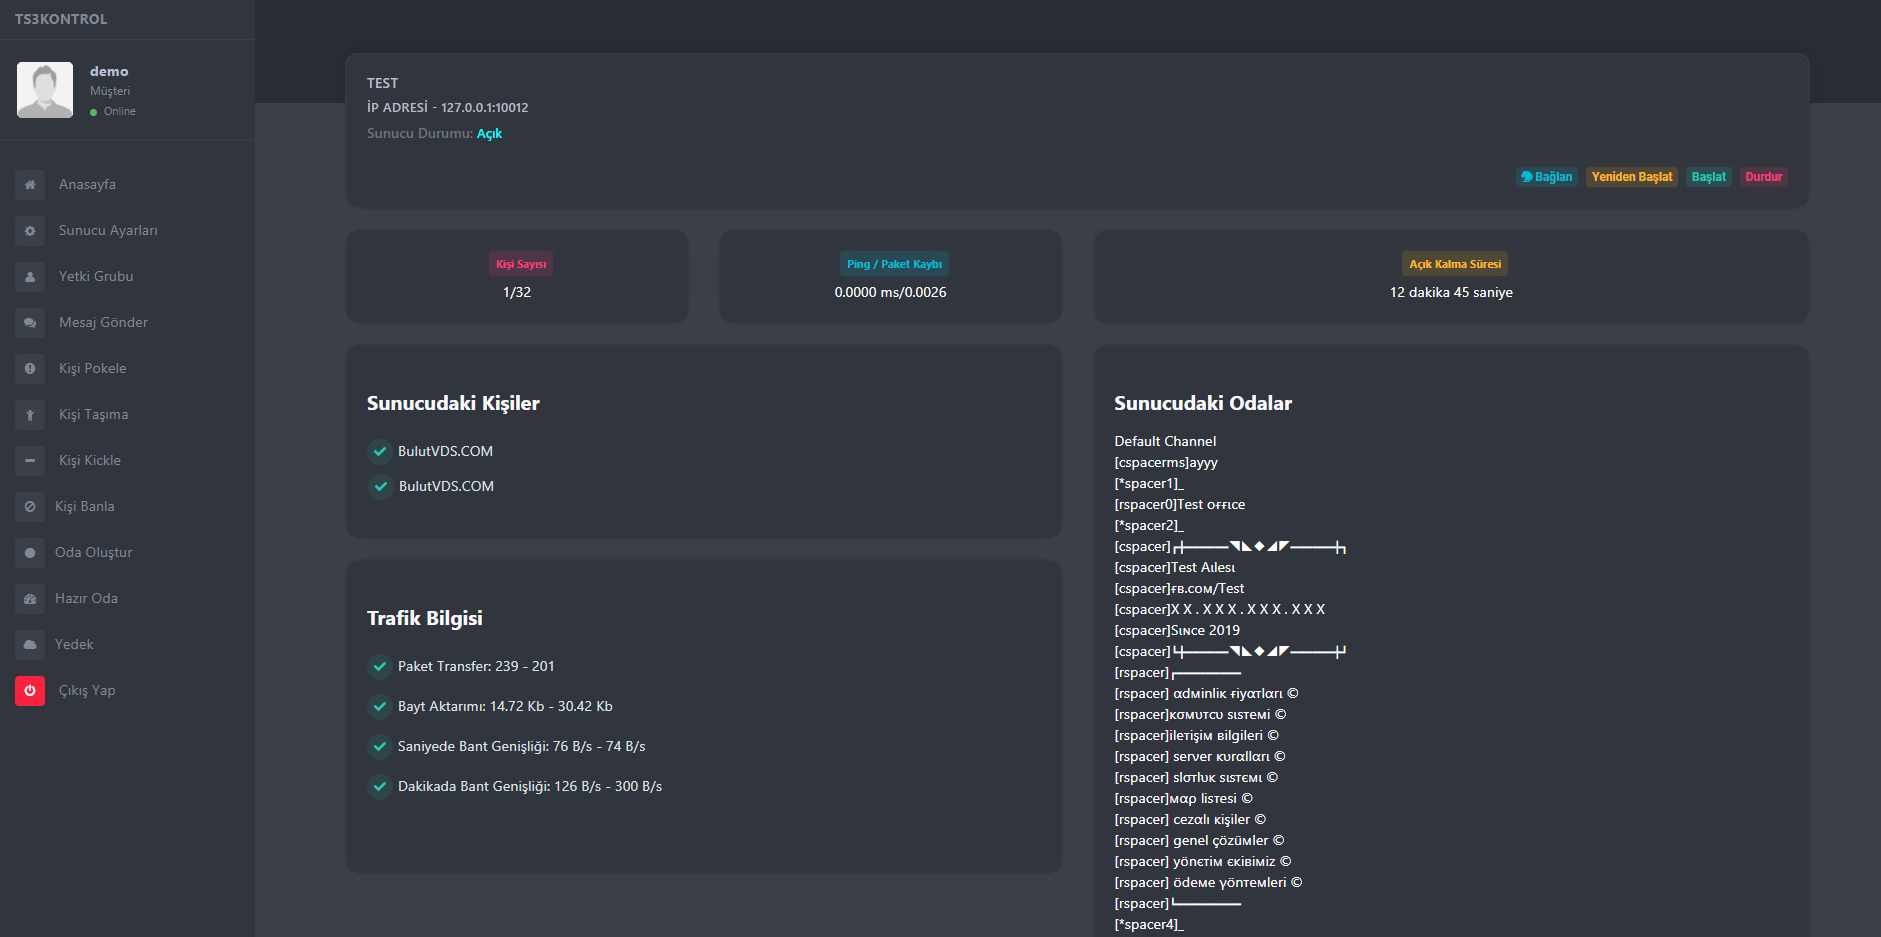
Task: Click the chat icon for Mesaj Gönder
Action: point(30,323)
